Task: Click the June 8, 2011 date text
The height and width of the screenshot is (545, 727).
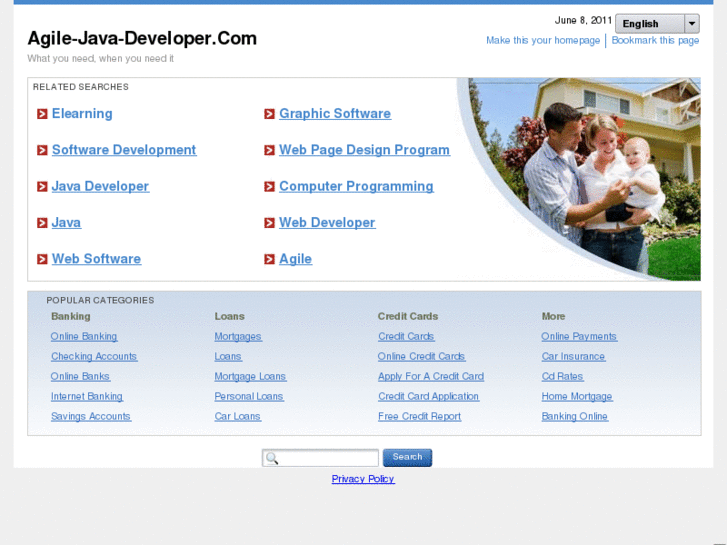Action: [x=583, y=20]
